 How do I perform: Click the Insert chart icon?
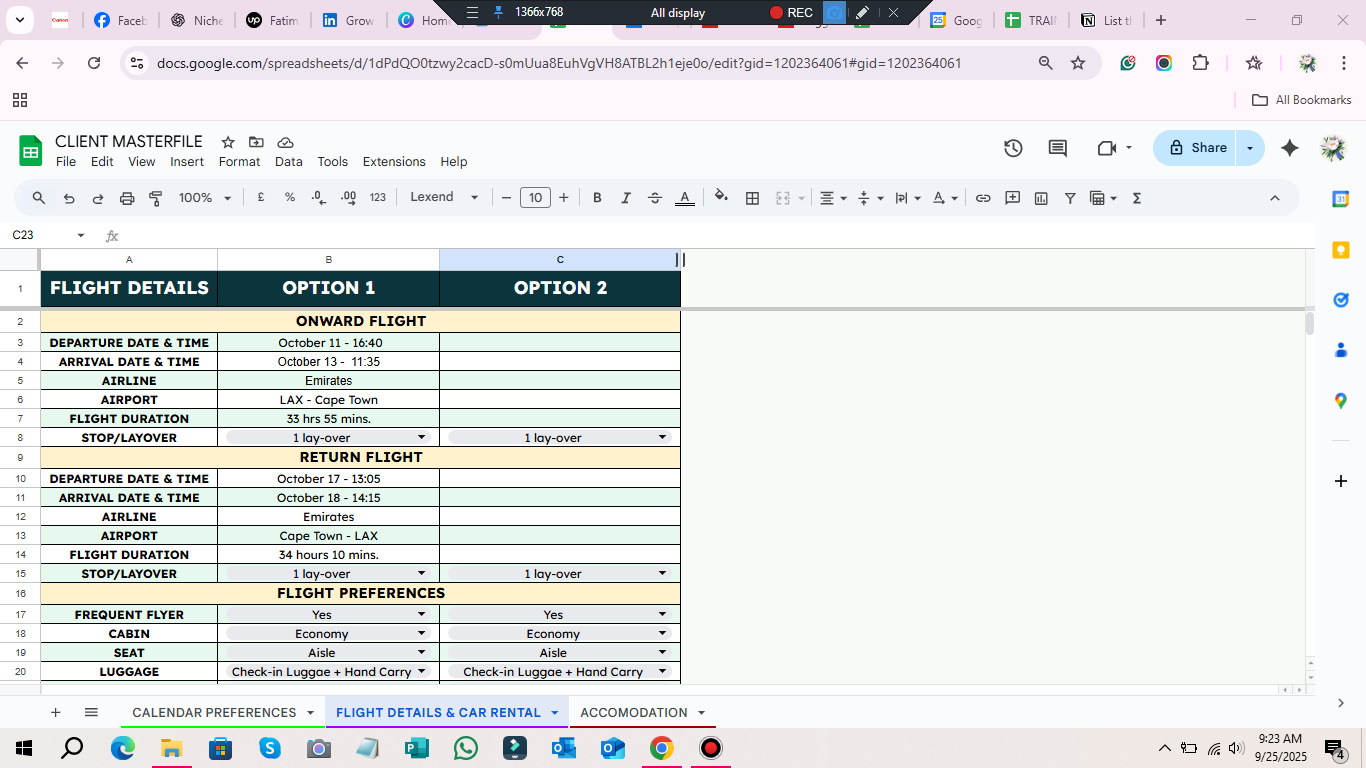pos(1041,198)
